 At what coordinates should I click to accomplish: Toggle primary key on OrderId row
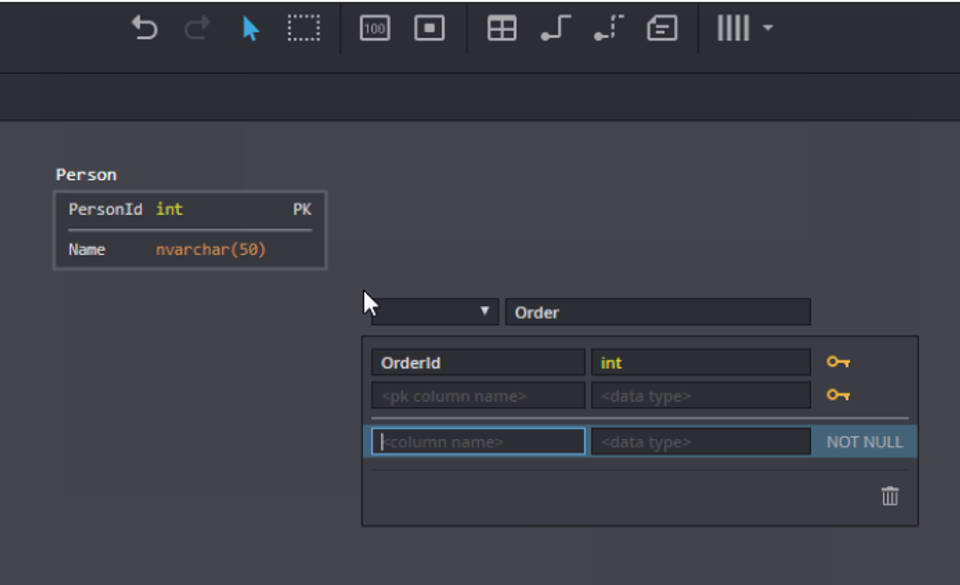(838, 362)
